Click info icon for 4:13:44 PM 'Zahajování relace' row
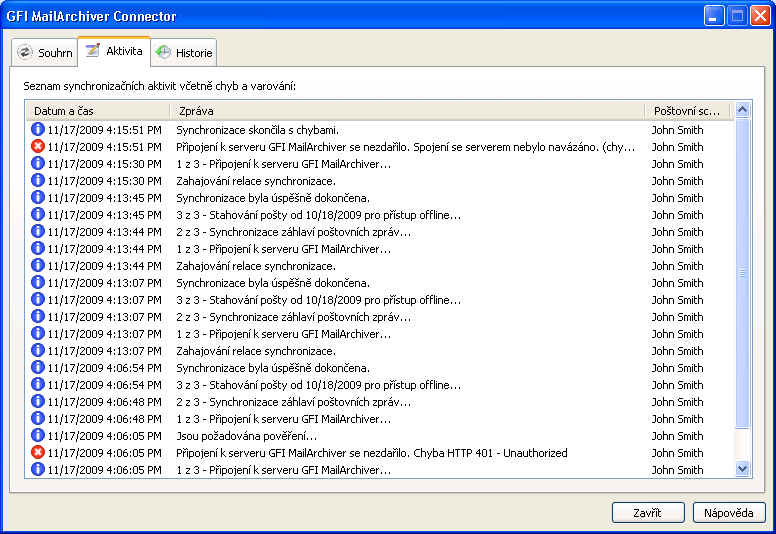Image resolution: width=776 pixels, height=534 pixels. click(38, 265)
